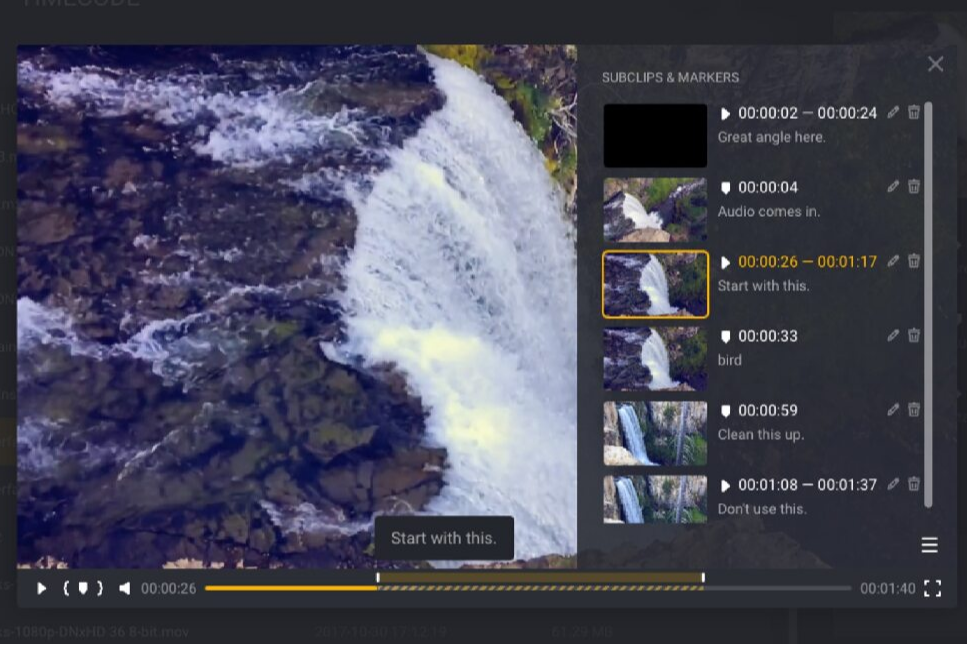The image size is (967, 645).
Task: Mute the audio with the speaker icon
Action: (124, 588)
